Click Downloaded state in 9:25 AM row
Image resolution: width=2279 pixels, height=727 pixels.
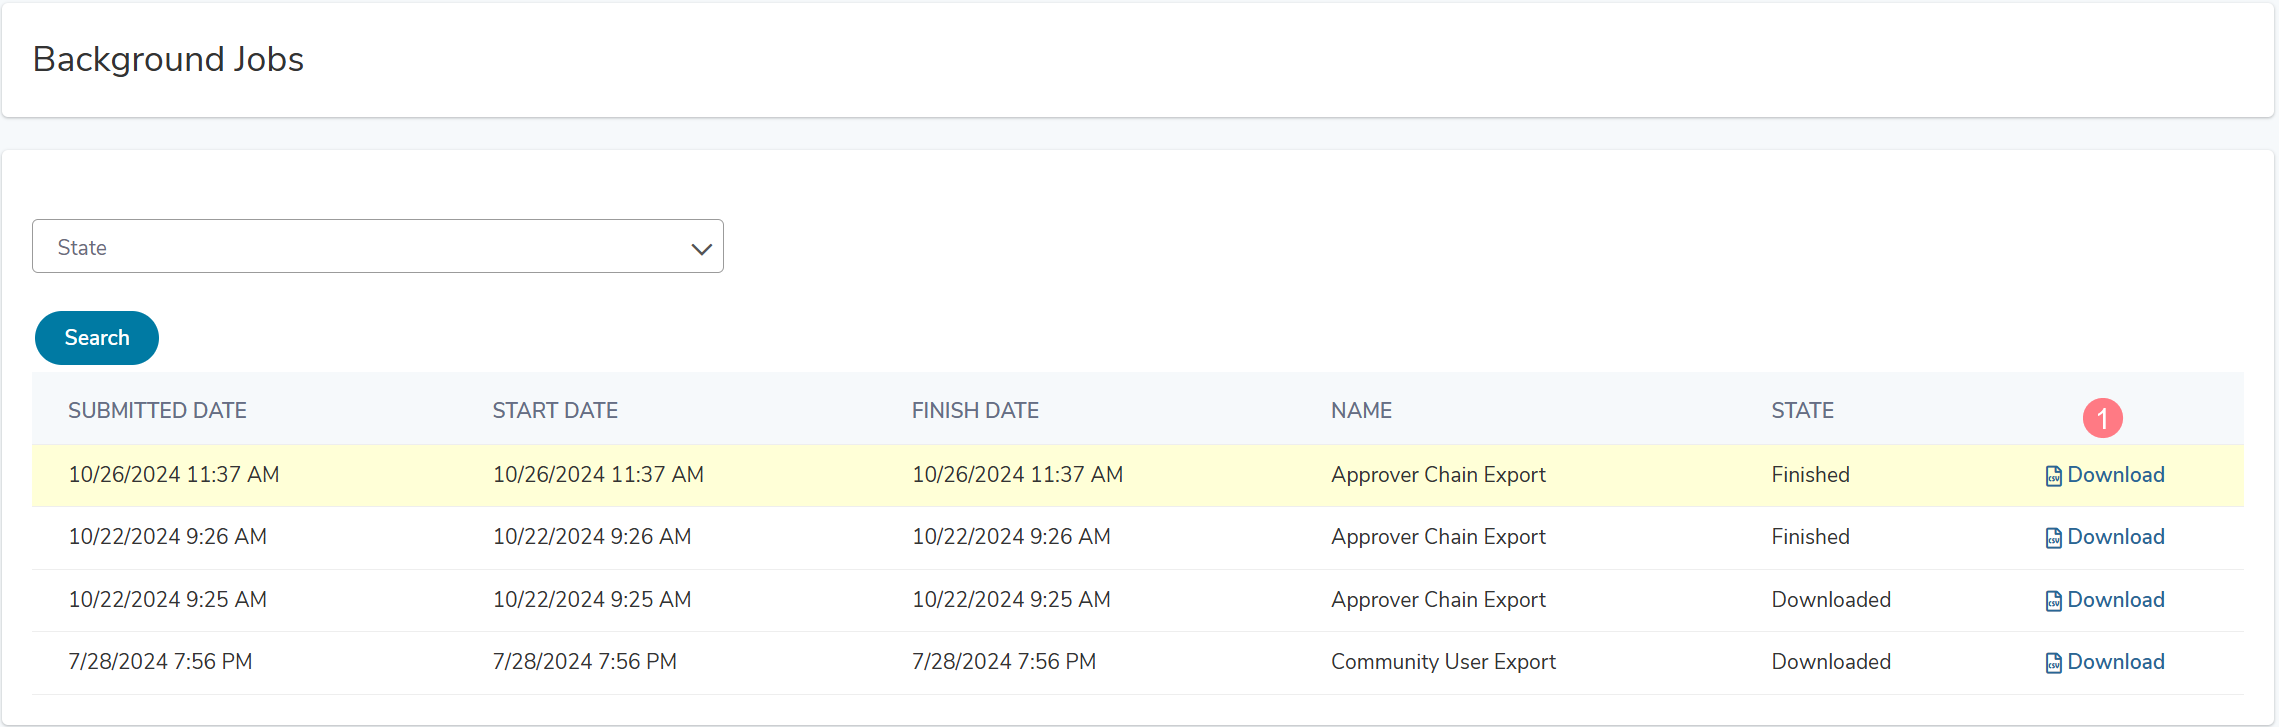(x=1831, y=600)
